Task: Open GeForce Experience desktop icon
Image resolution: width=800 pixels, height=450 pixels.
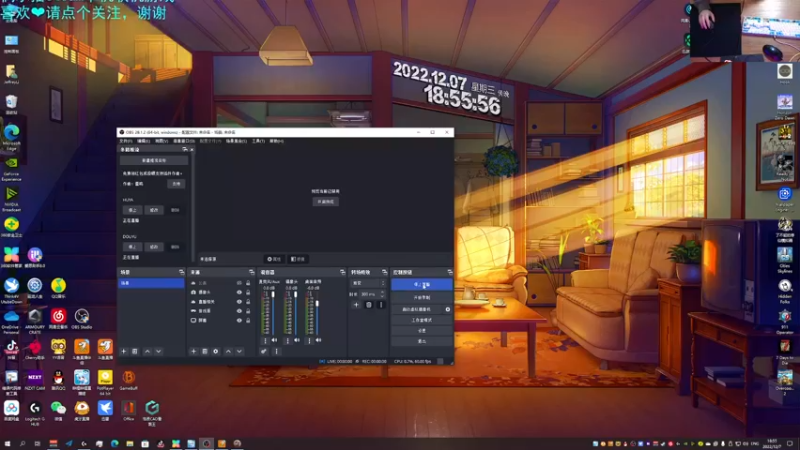Action: (x=11, y=168)
